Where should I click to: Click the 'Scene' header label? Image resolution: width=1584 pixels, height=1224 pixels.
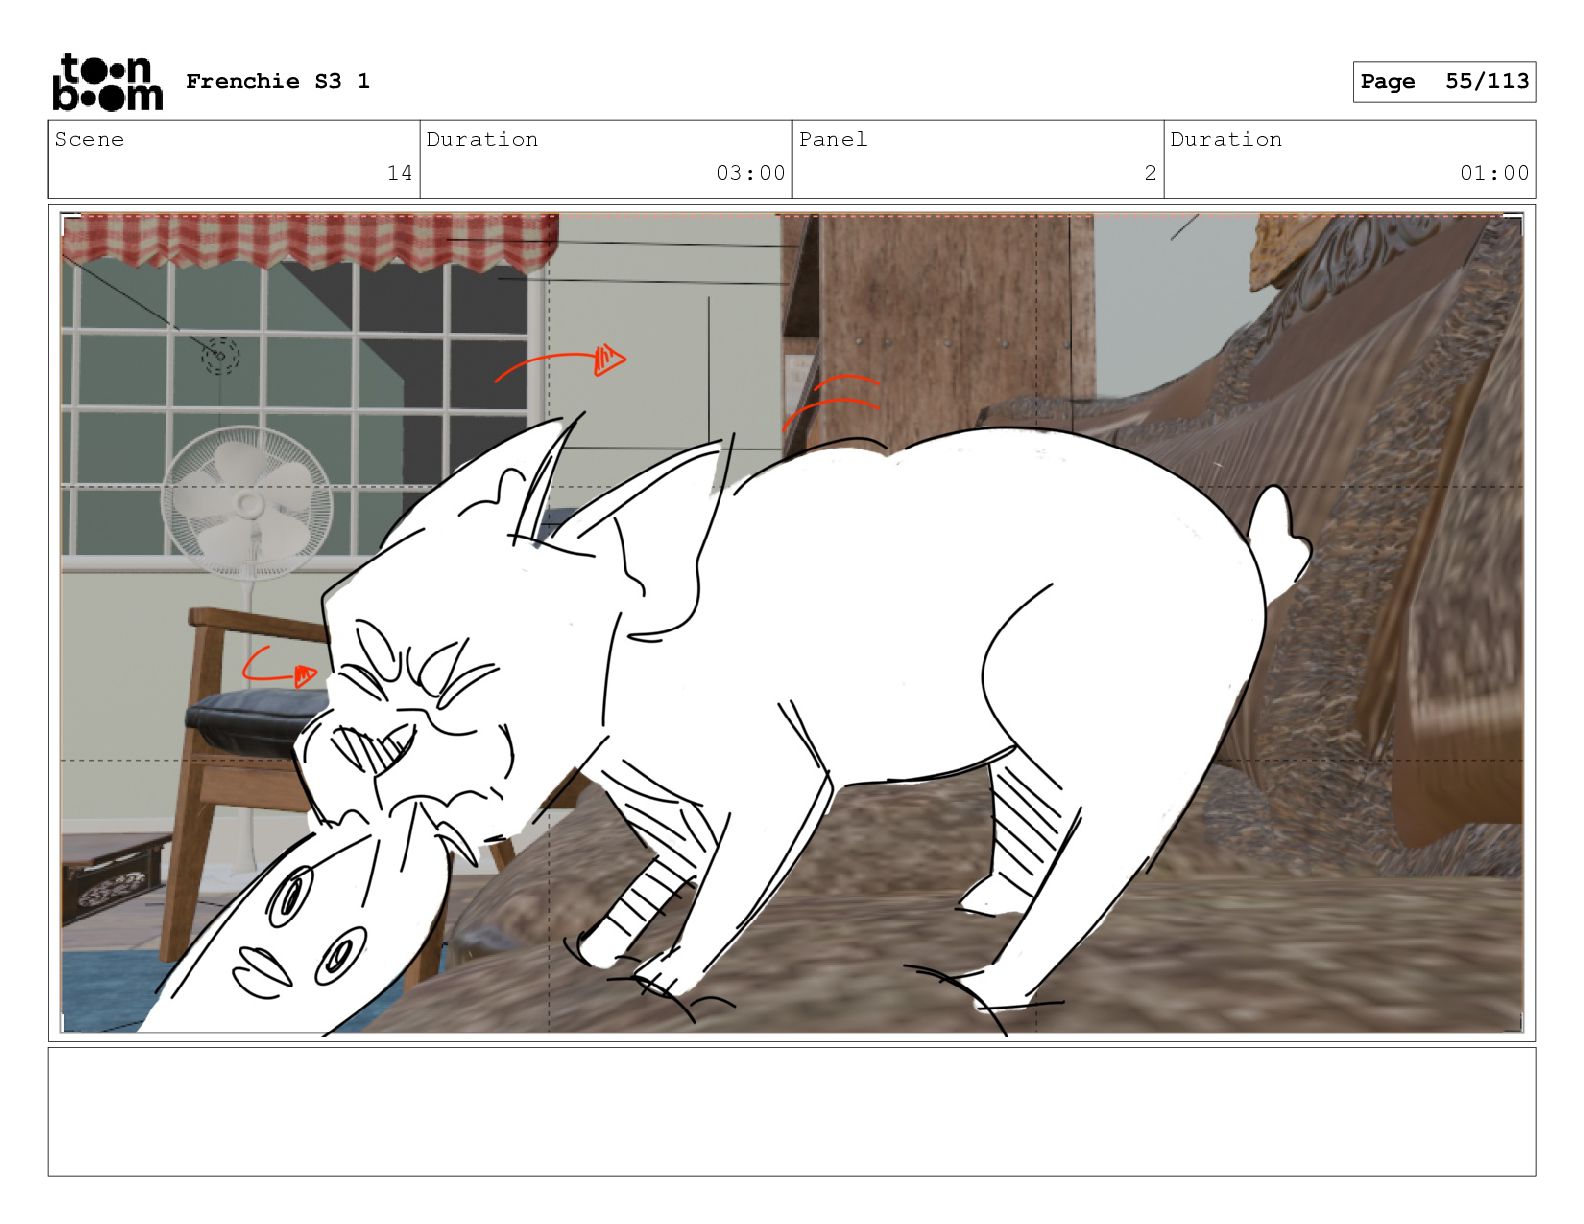click(89, 140)
